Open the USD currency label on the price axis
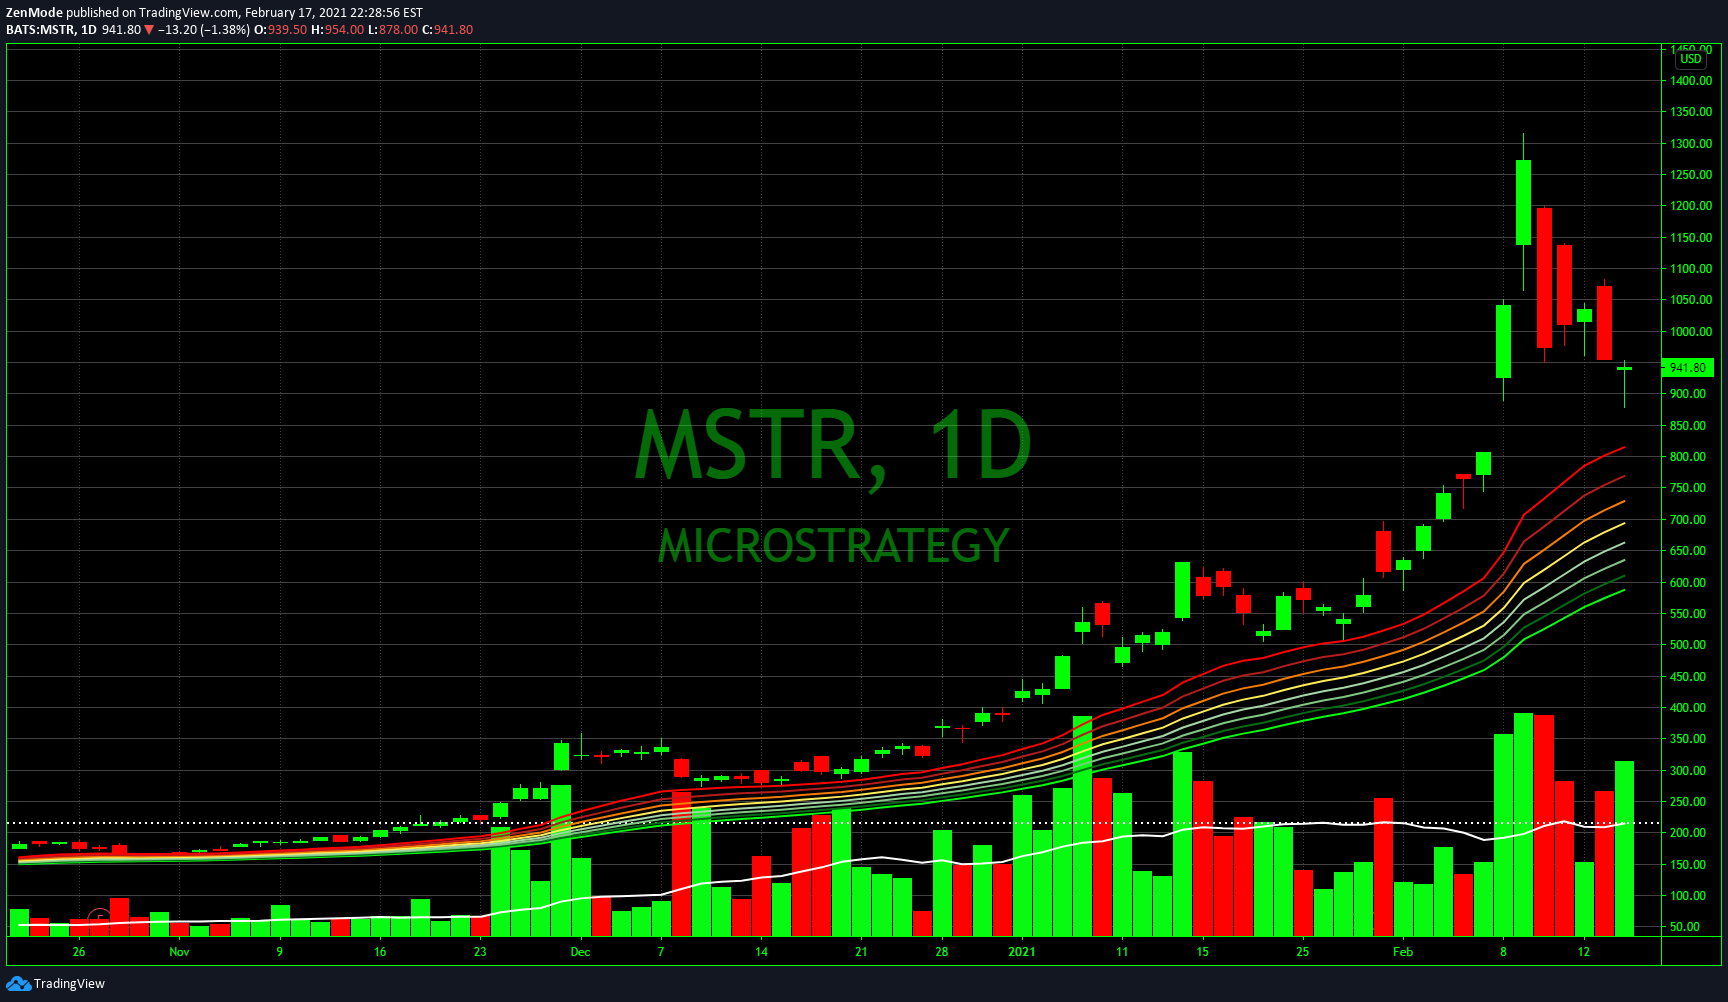This screenshot has width=1728, height=1002. click(1691, 59)
